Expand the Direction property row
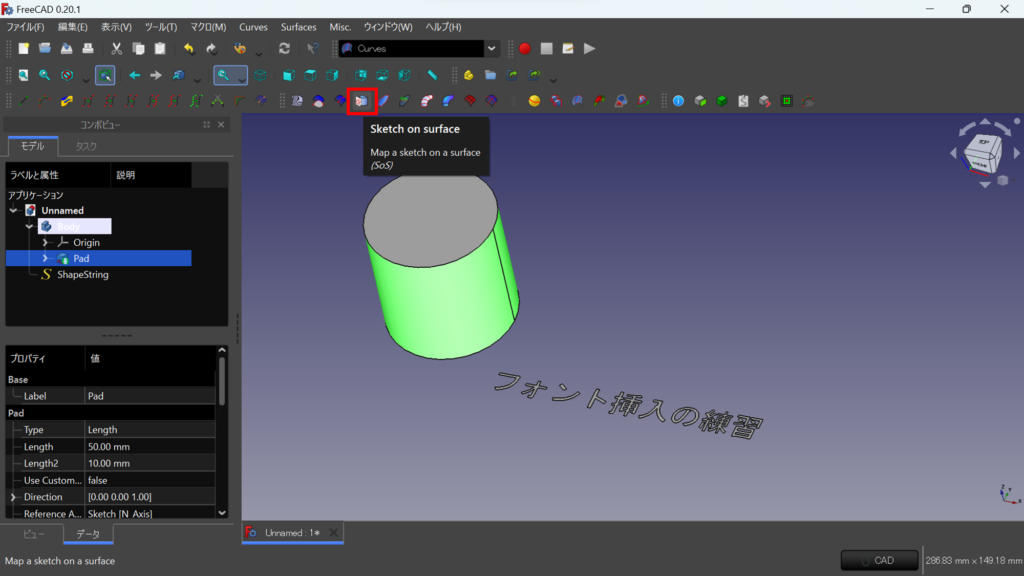This screenshot has width=1024, height=576. [13, 497]
